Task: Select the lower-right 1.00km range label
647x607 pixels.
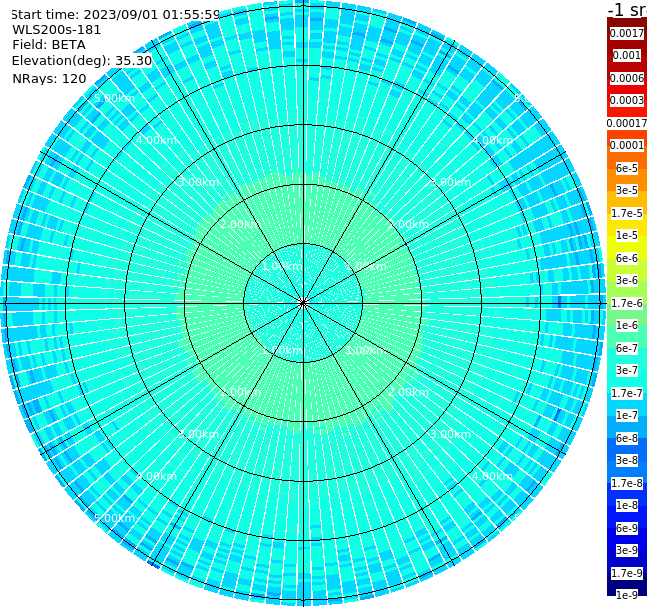Action: click(366, 350)
